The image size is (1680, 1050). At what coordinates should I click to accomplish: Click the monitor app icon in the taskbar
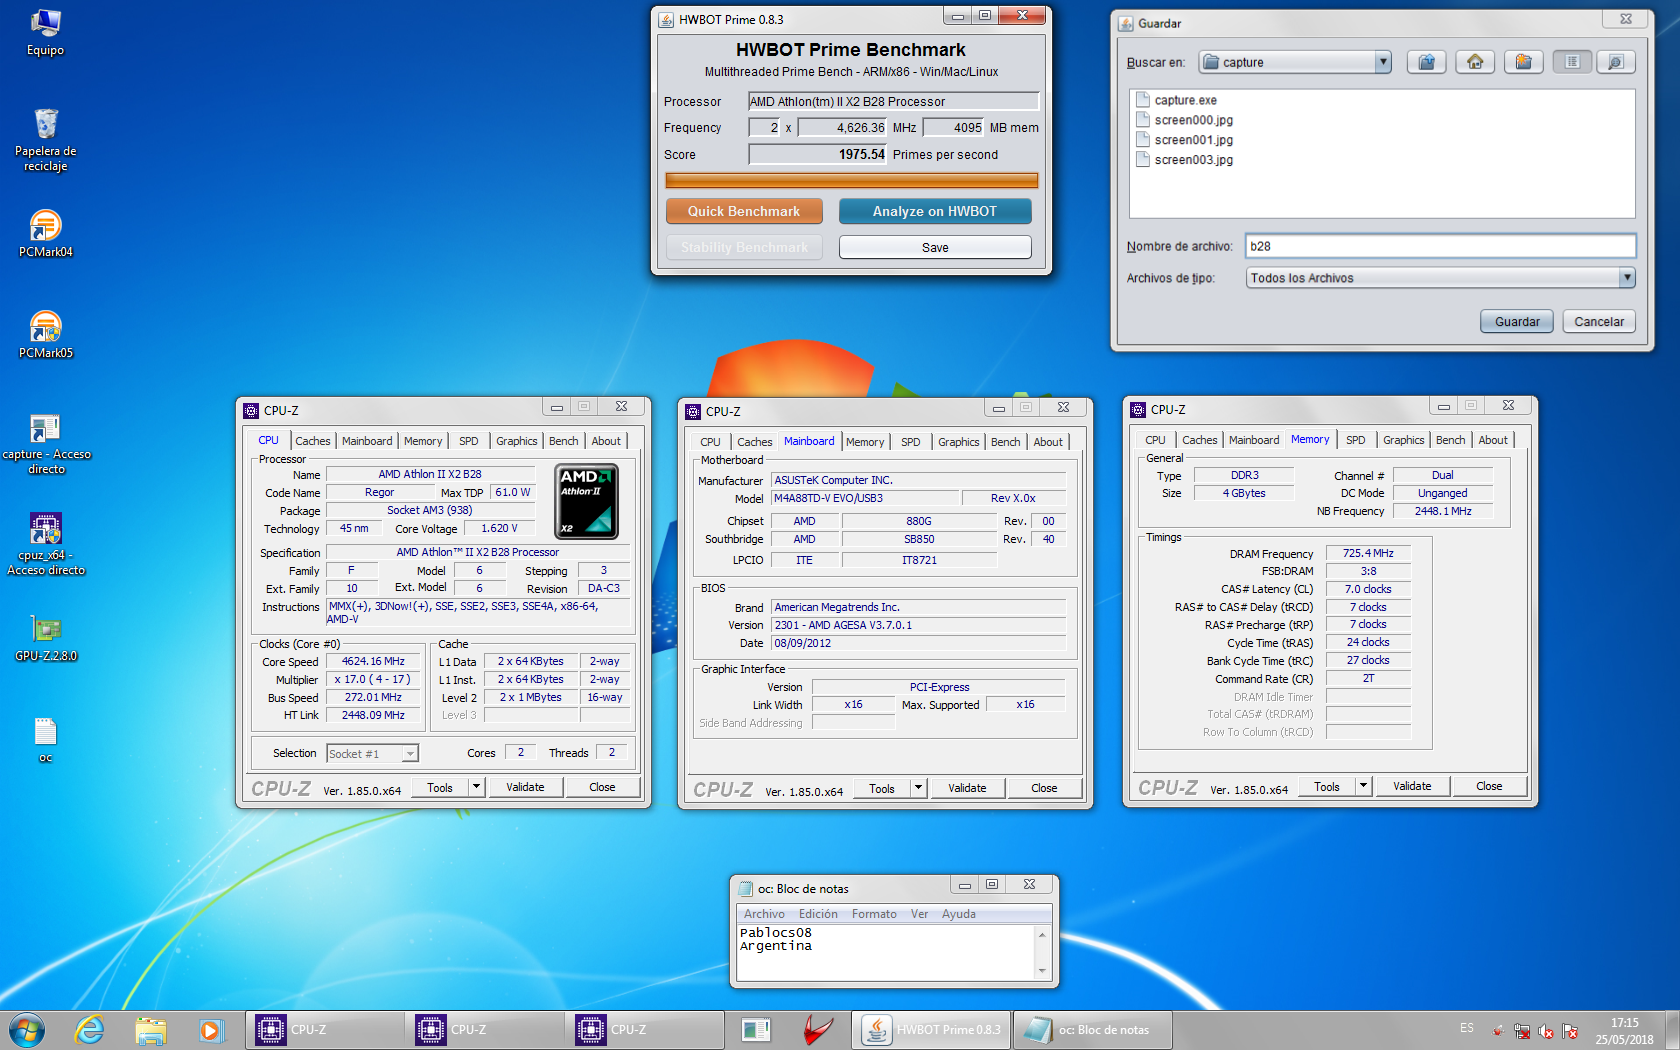click(x=756, y=1030)
